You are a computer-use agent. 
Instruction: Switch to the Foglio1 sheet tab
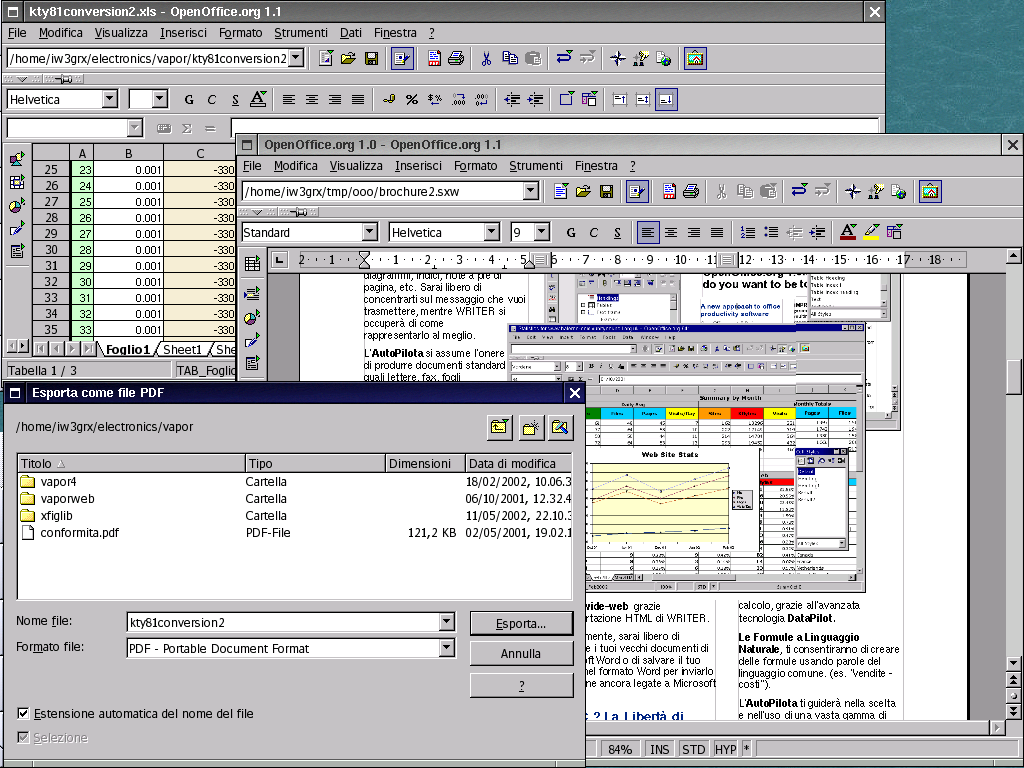127,349
